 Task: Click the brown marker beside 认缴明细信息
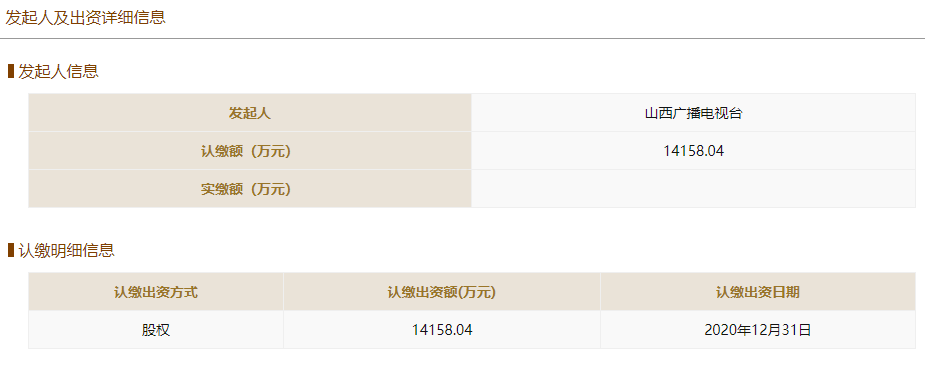11,251
